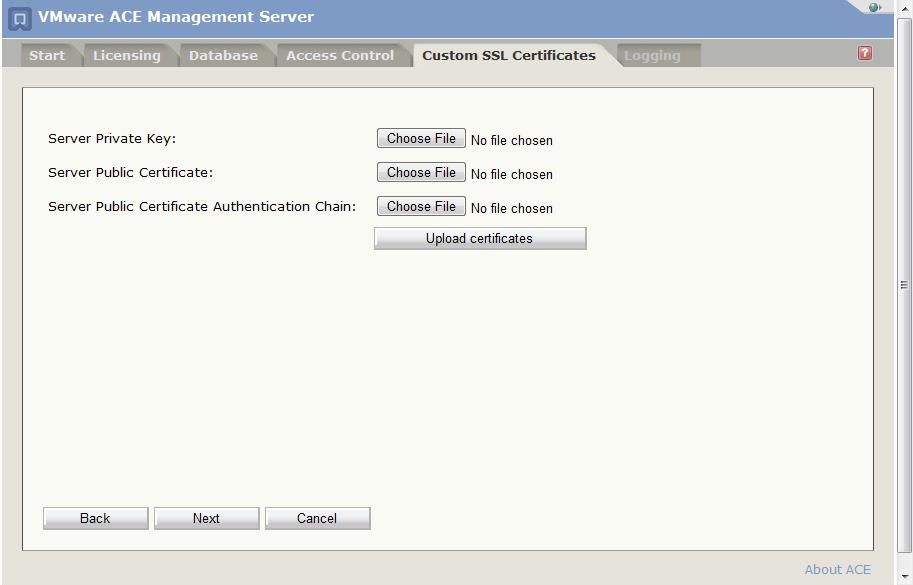Viewport: 913px width, 585px height.
Task: Choose file for Server Private Key
Action: click(421, 139)
